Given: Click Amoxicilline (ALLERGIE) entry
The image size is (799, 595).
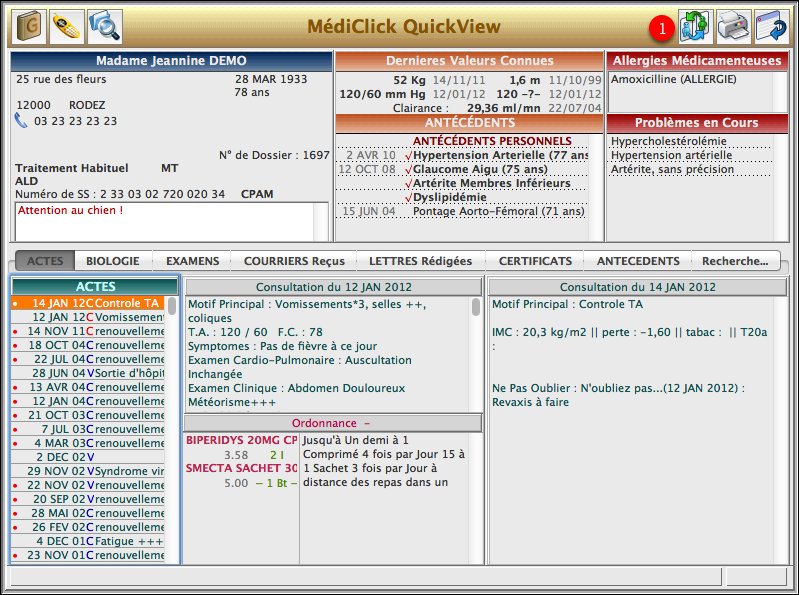Looking at the screenshot, I should pos(673,79).
